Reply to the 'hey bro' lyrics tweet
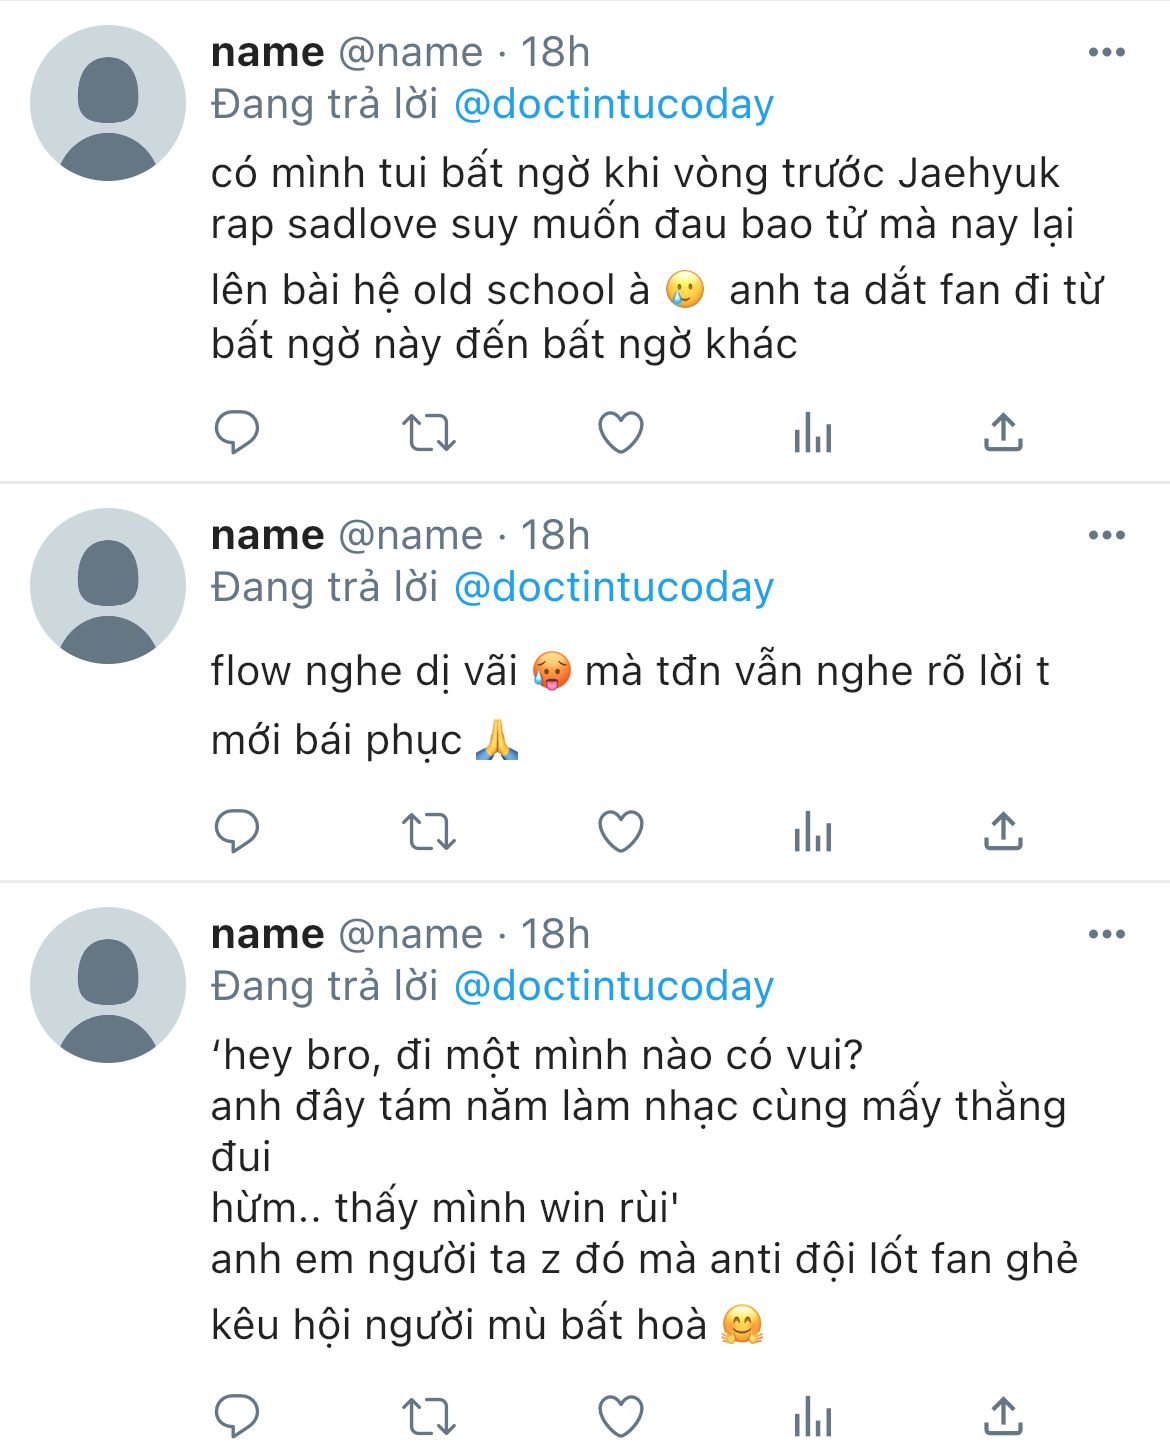Screen dimensions: 1170x1452 237,1416
